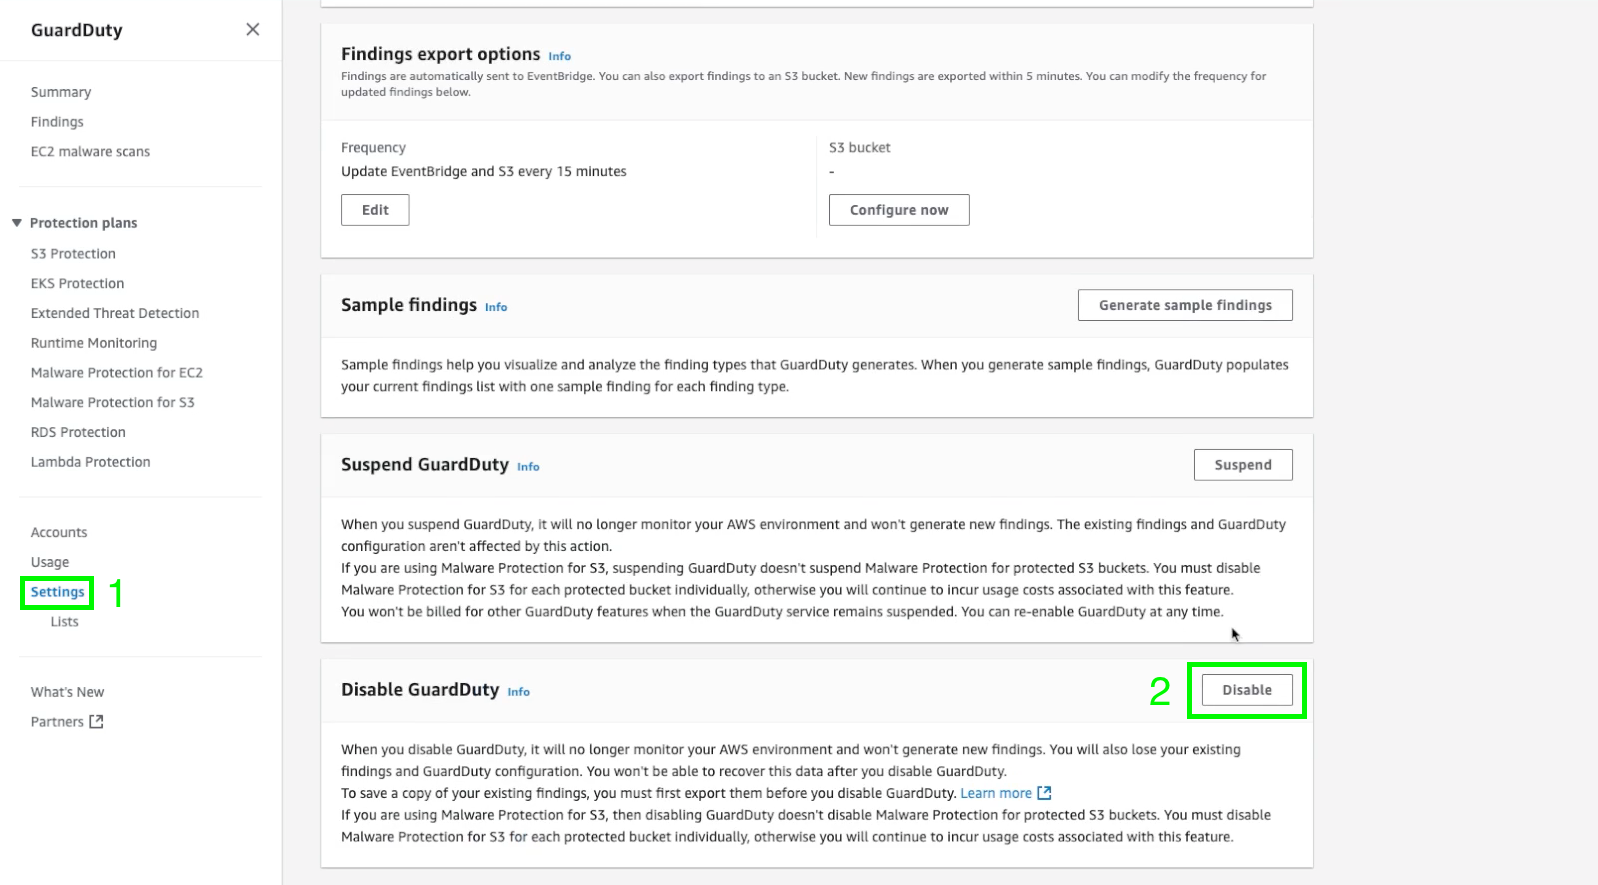Click the Disable GuardDuty button

coord(1247,690)
